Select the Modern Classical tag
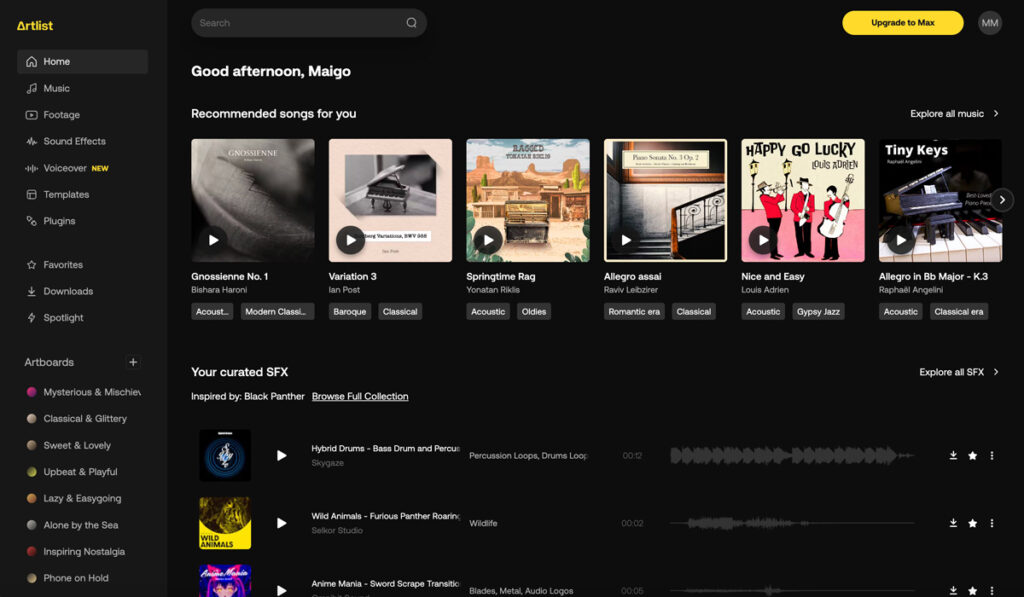 (x=277, y=312)
